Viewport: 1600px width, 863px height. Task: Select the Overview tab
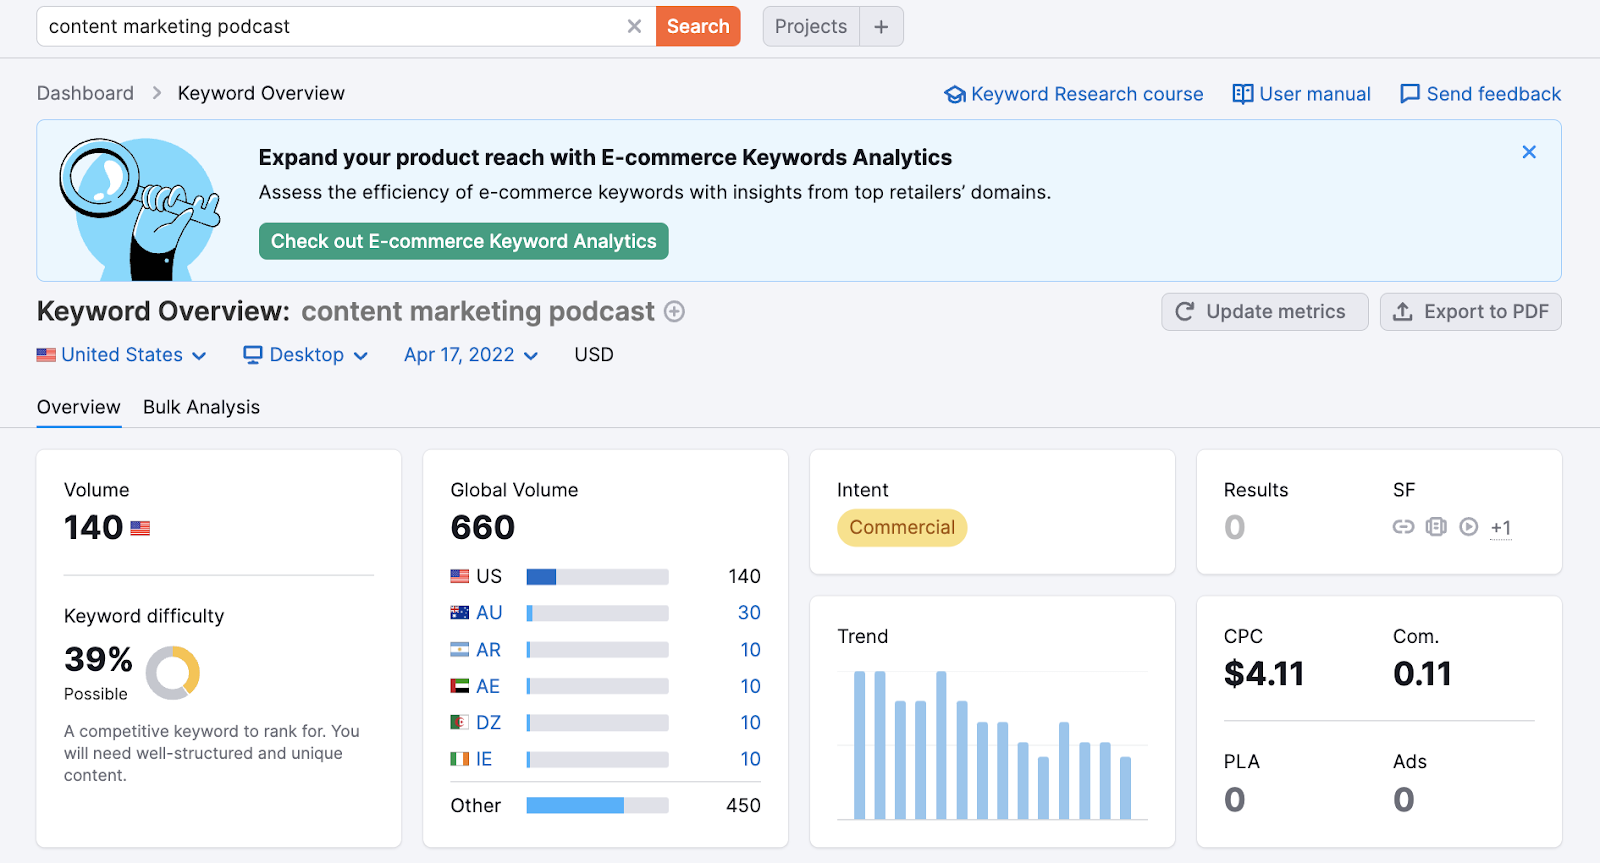click(x=78, y=407)
